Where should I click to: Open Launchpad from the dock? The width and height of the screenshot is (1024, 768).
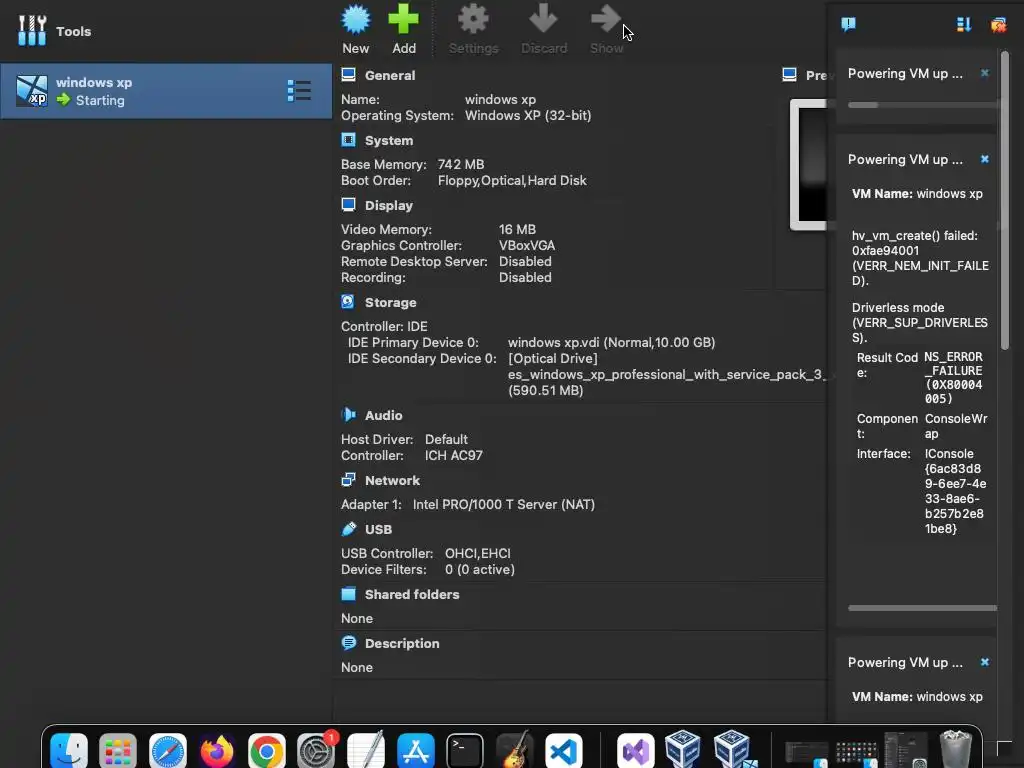[x=118, y=750]
